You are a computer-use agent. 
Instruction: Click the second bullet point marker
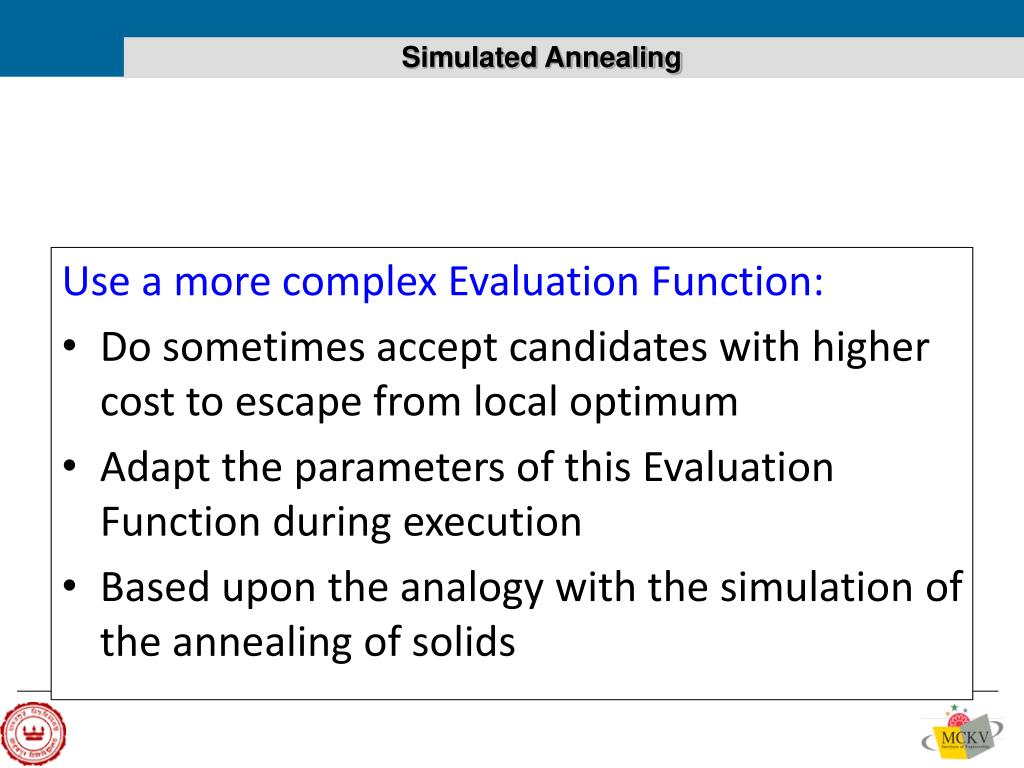click(x=70, y=467)
